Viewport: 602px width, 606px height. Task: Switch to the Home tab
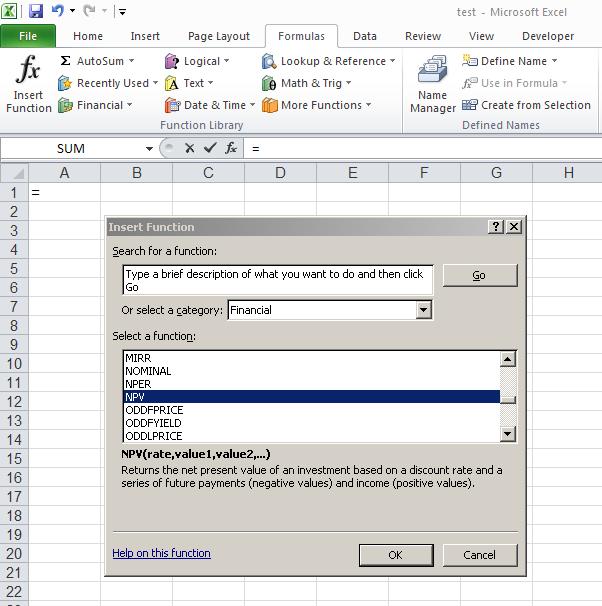88,36
